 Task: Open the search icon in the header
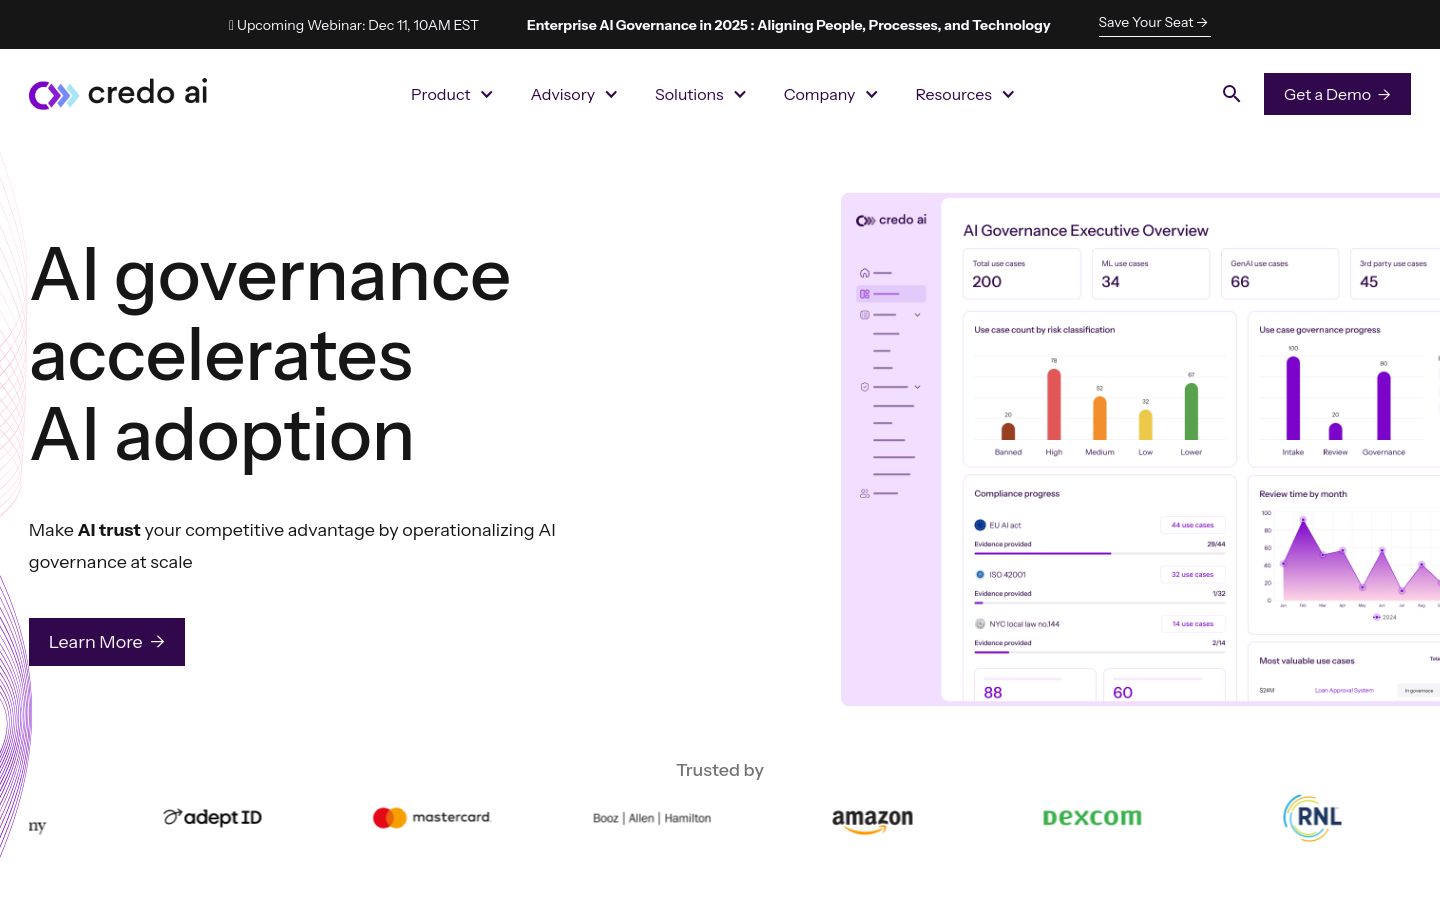coord(1231,94)
